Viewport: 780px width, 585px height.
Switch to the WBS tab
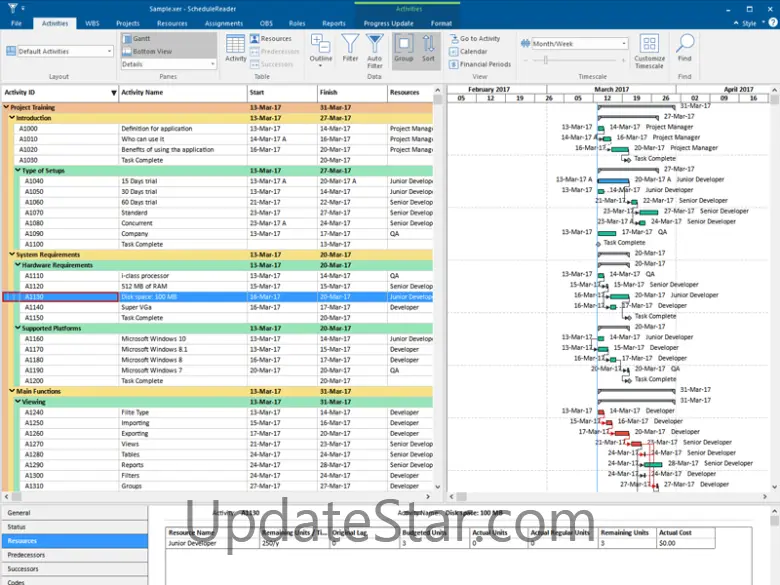92,23
